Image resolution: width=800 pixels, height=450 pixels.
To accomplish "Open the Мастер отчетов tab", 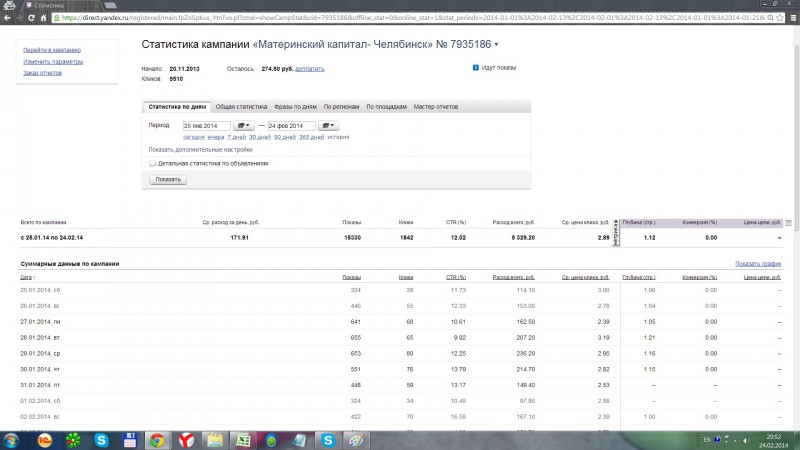I will pos(436,107).
